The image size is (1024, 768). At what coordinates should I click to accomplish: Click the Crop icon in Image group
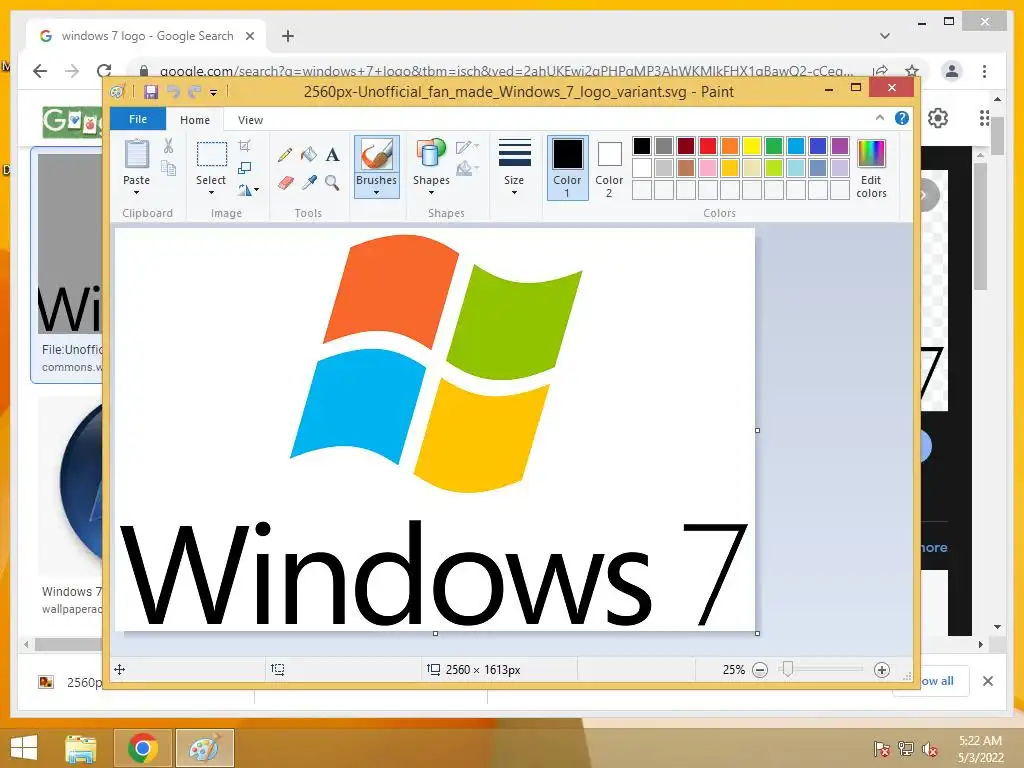click(245, 146)
